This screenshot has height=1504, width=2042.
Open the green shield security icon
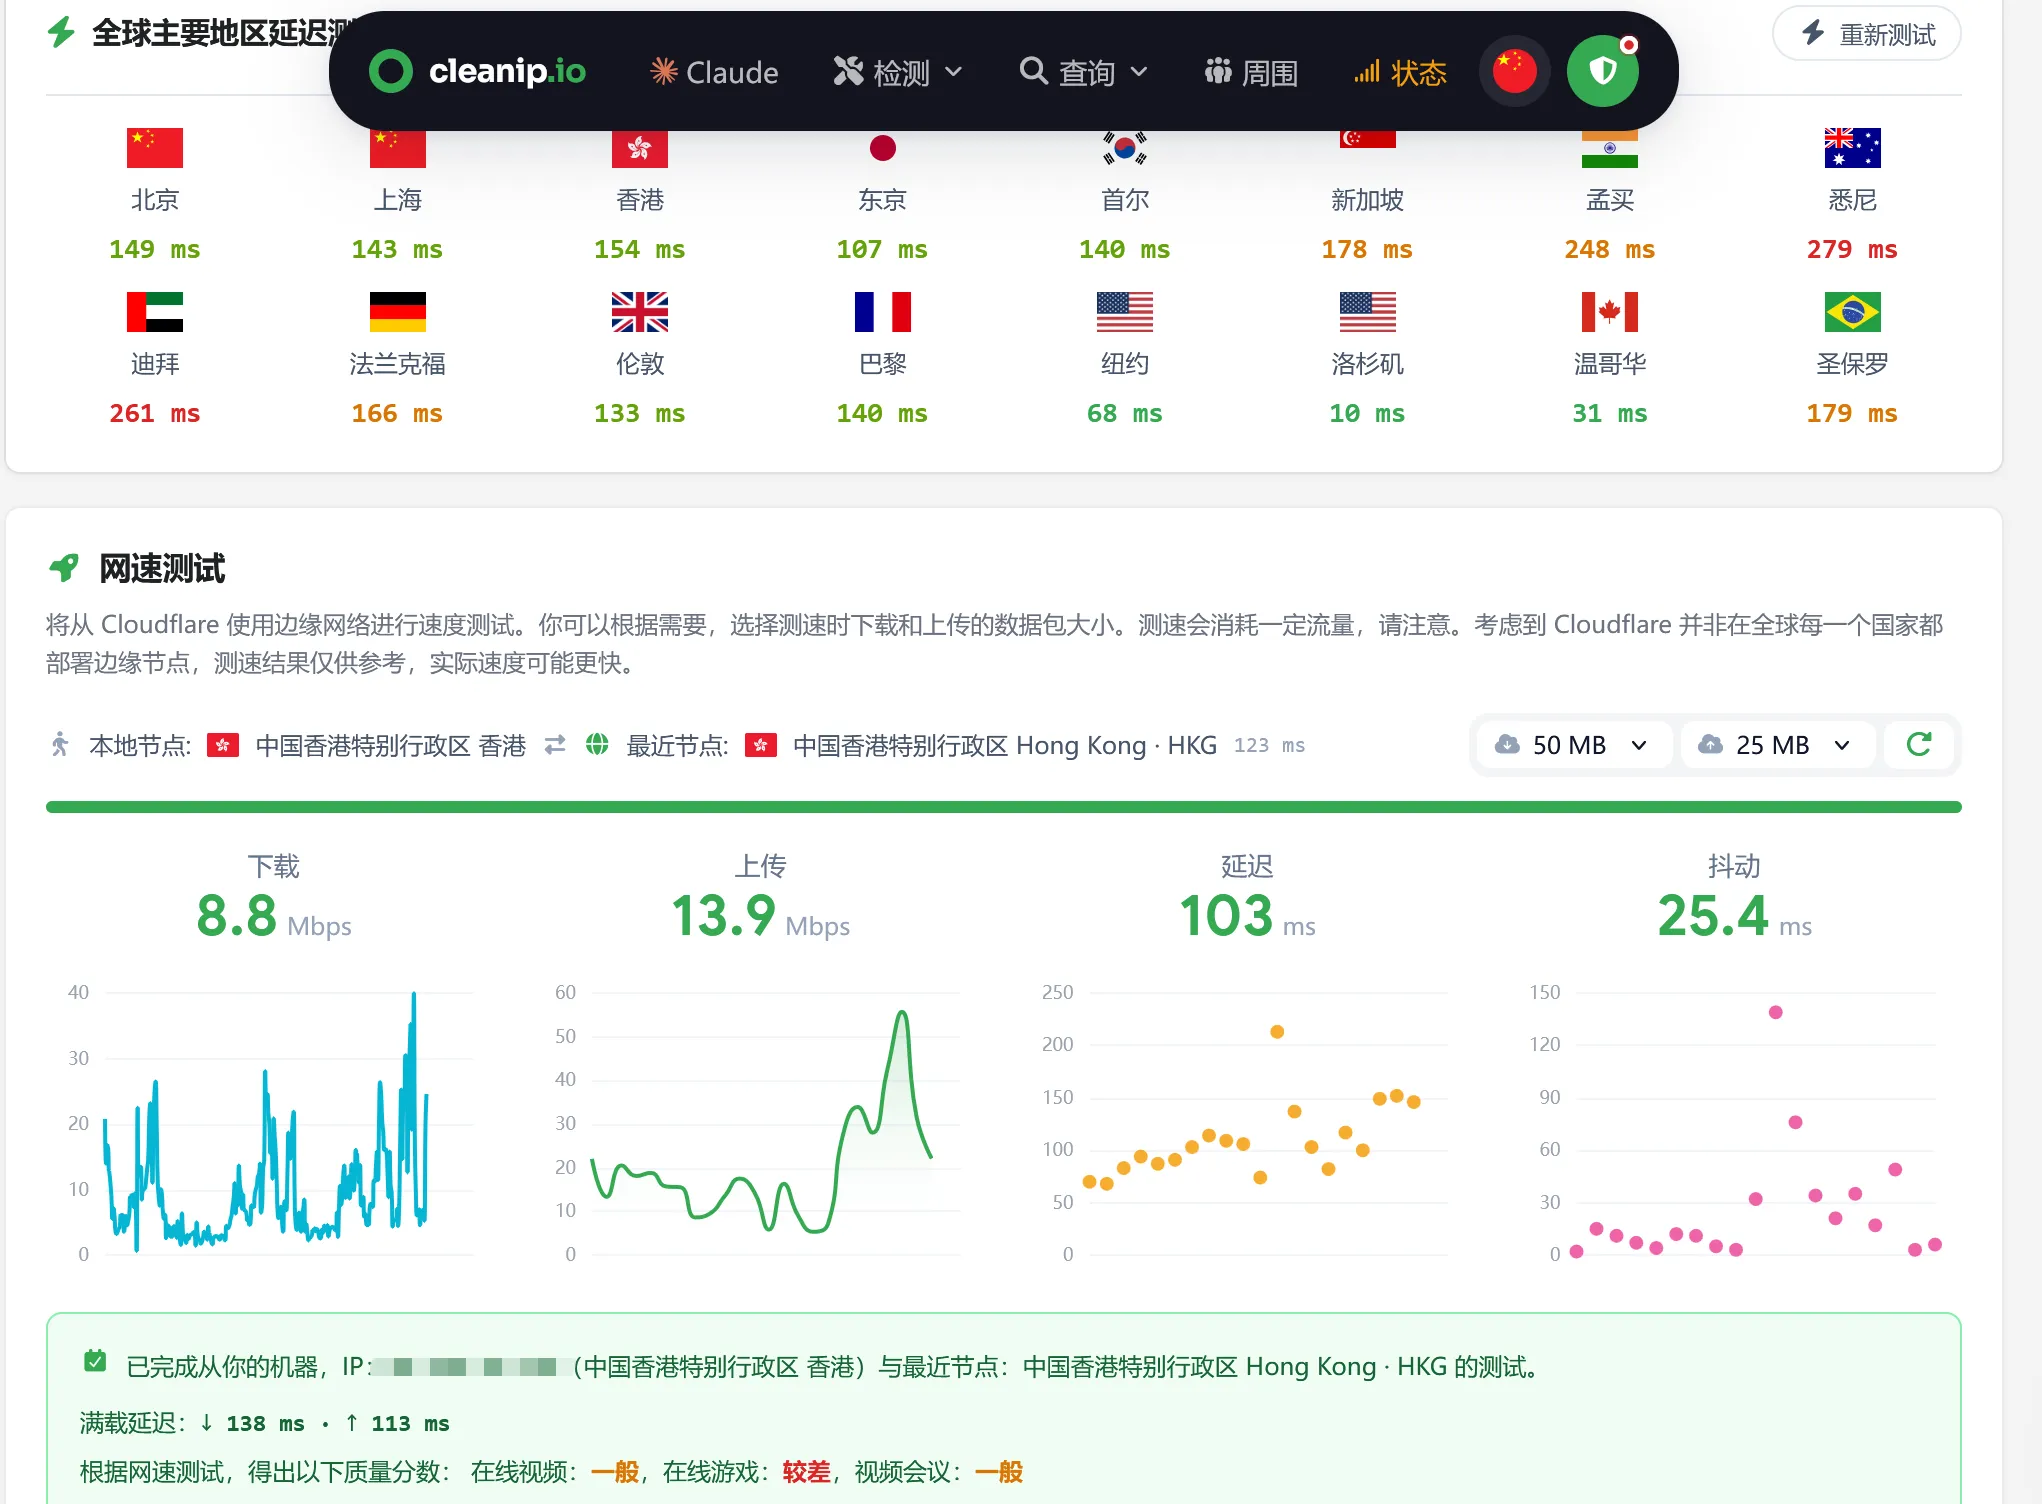(x=1603, y=71)
